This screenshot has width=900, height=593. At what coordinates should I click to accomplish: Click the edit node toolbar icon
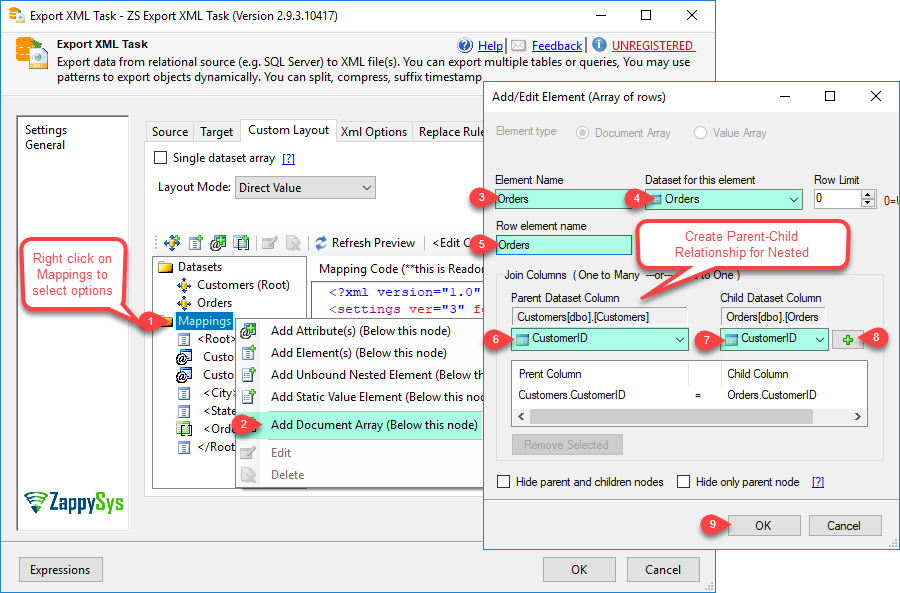pos(270,243)
